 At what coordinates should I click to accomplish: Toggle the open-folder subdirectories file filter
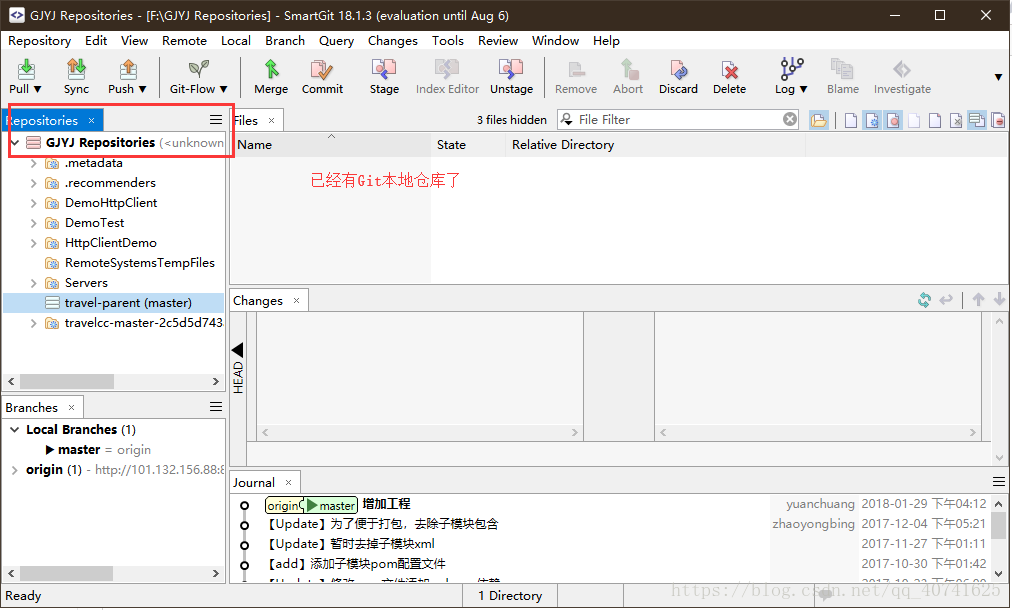[x=818, y=120]
